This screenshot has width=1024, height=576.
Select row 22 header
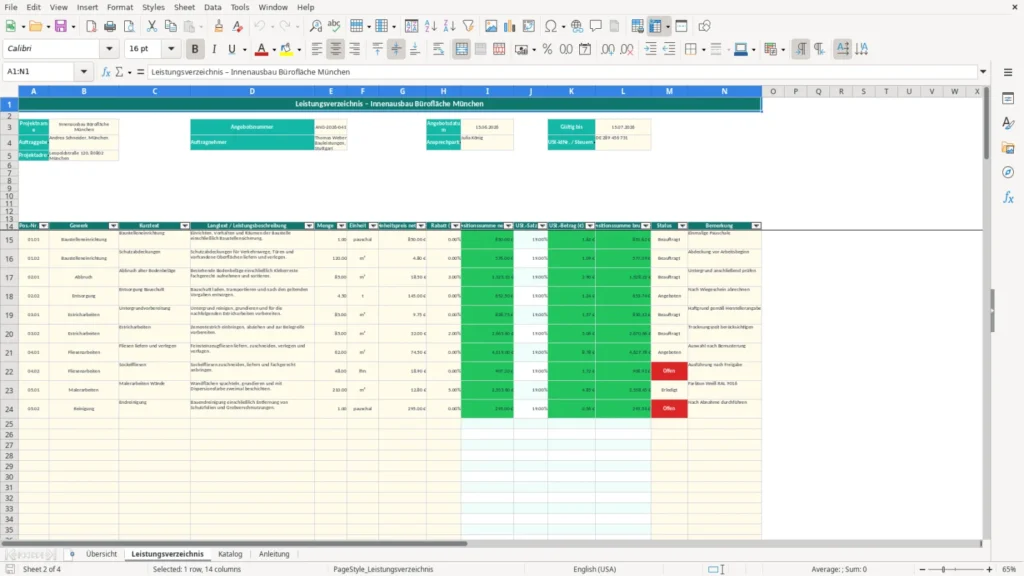pos(9,371)
